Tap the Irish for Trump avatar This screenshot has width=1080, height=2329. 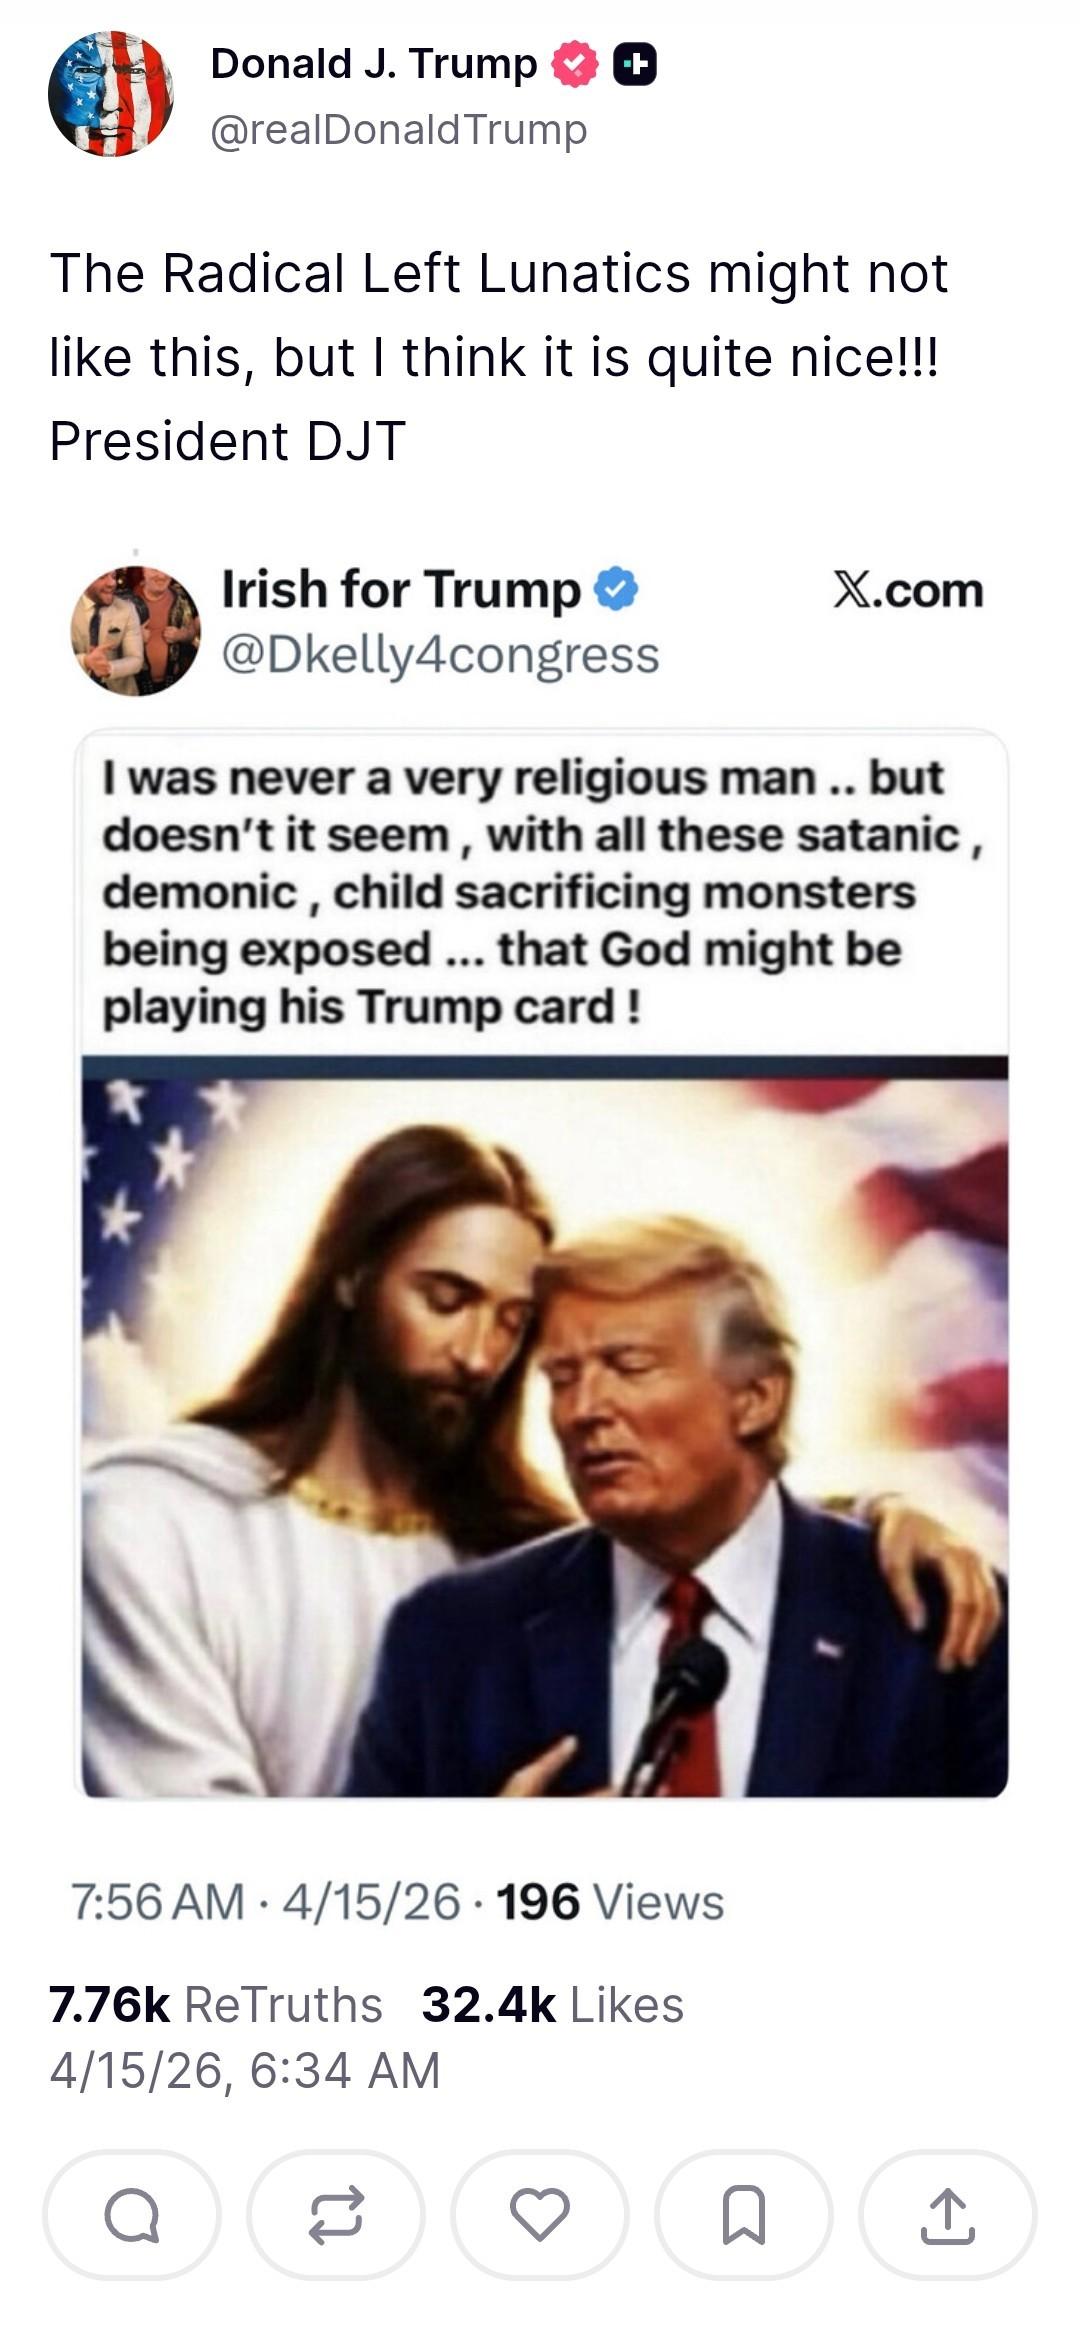point(135,631)
